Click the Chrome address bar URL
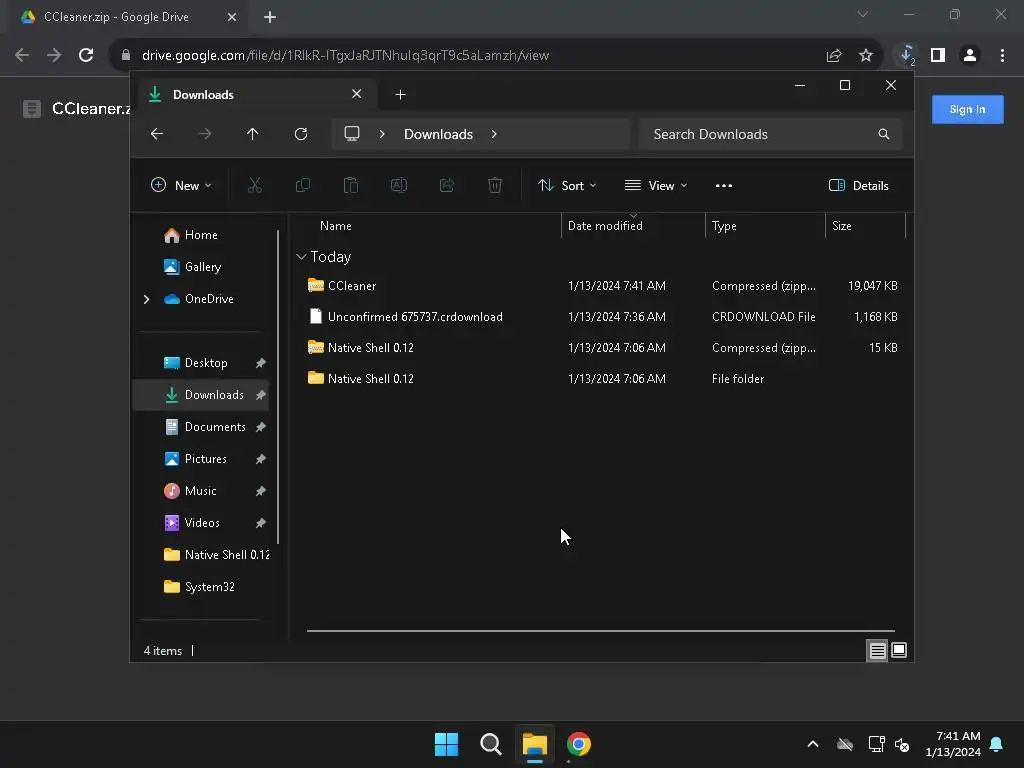The width and height of the screenshot is (1024, 768). pos(345,56)
